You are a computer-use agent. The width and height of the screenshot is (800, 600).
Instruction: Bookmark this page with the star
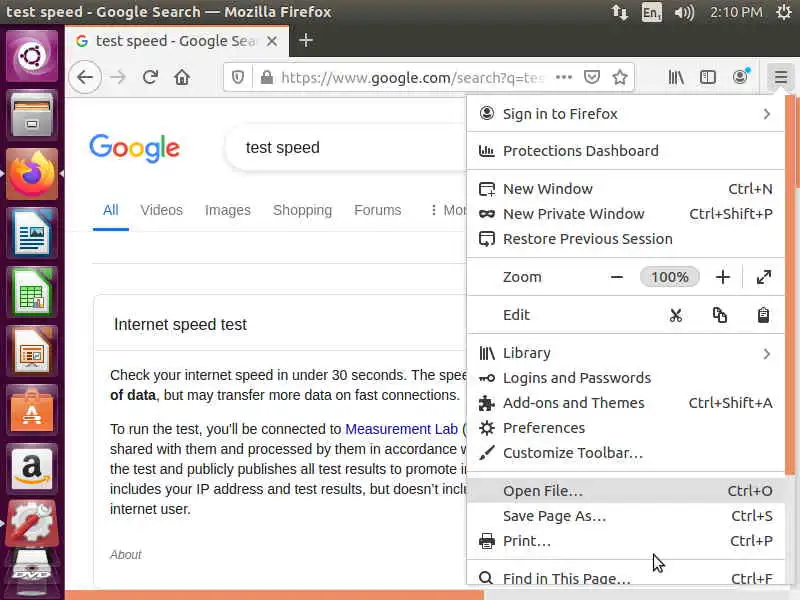620,77
